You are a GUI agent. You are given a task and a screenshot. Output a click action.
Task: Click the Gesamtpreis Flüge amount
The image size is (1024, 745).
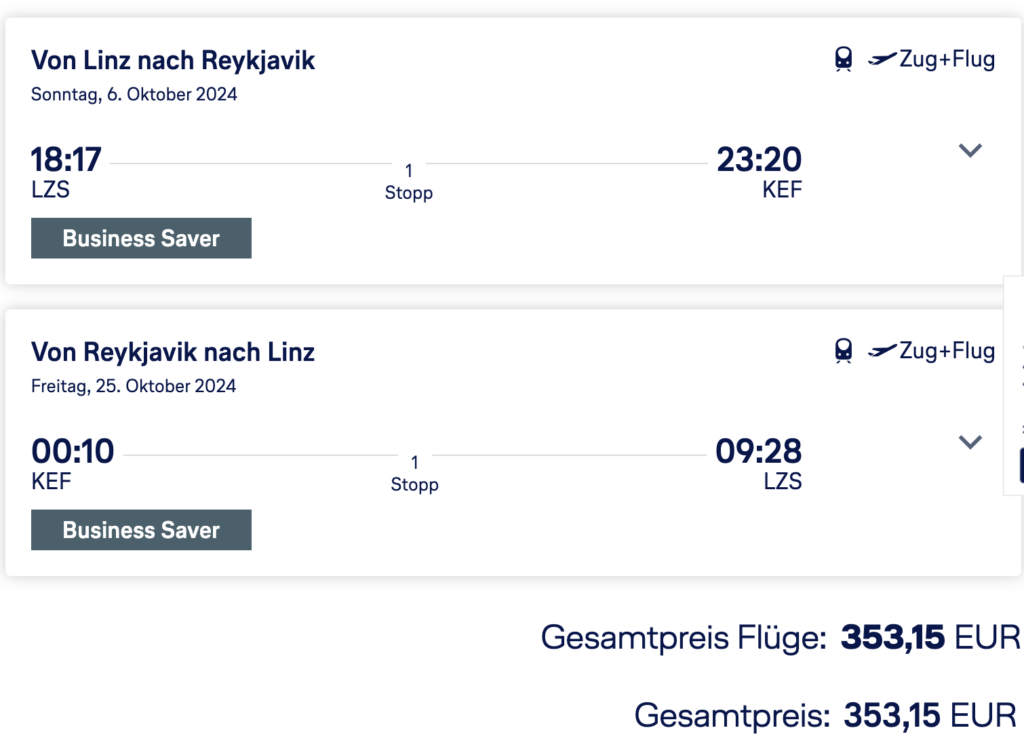click(x=930, y=637)
